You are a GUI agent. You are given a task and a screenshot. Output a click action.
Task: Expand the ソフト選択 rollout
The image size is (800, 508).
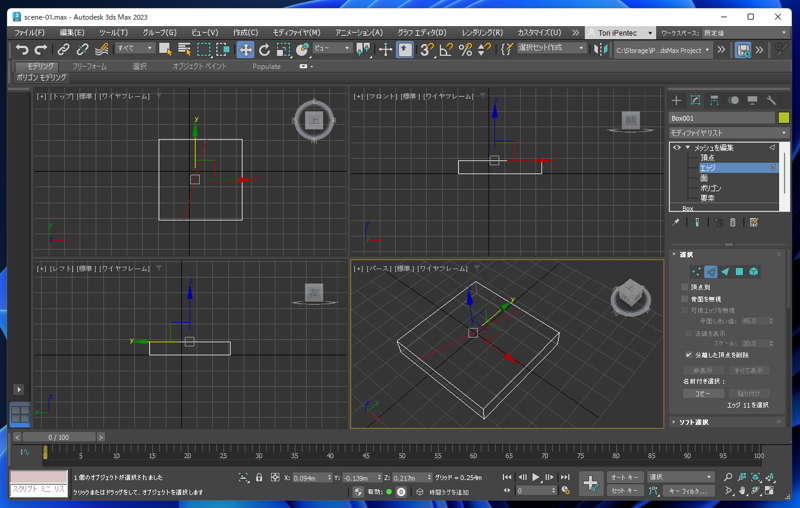tap(727, 422)
